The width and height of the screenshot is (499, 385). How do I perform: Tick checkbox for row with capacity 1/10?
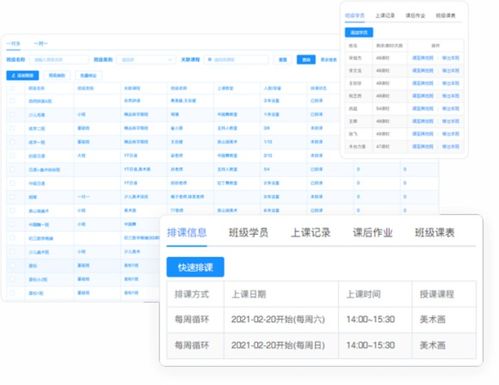point(13,142)
